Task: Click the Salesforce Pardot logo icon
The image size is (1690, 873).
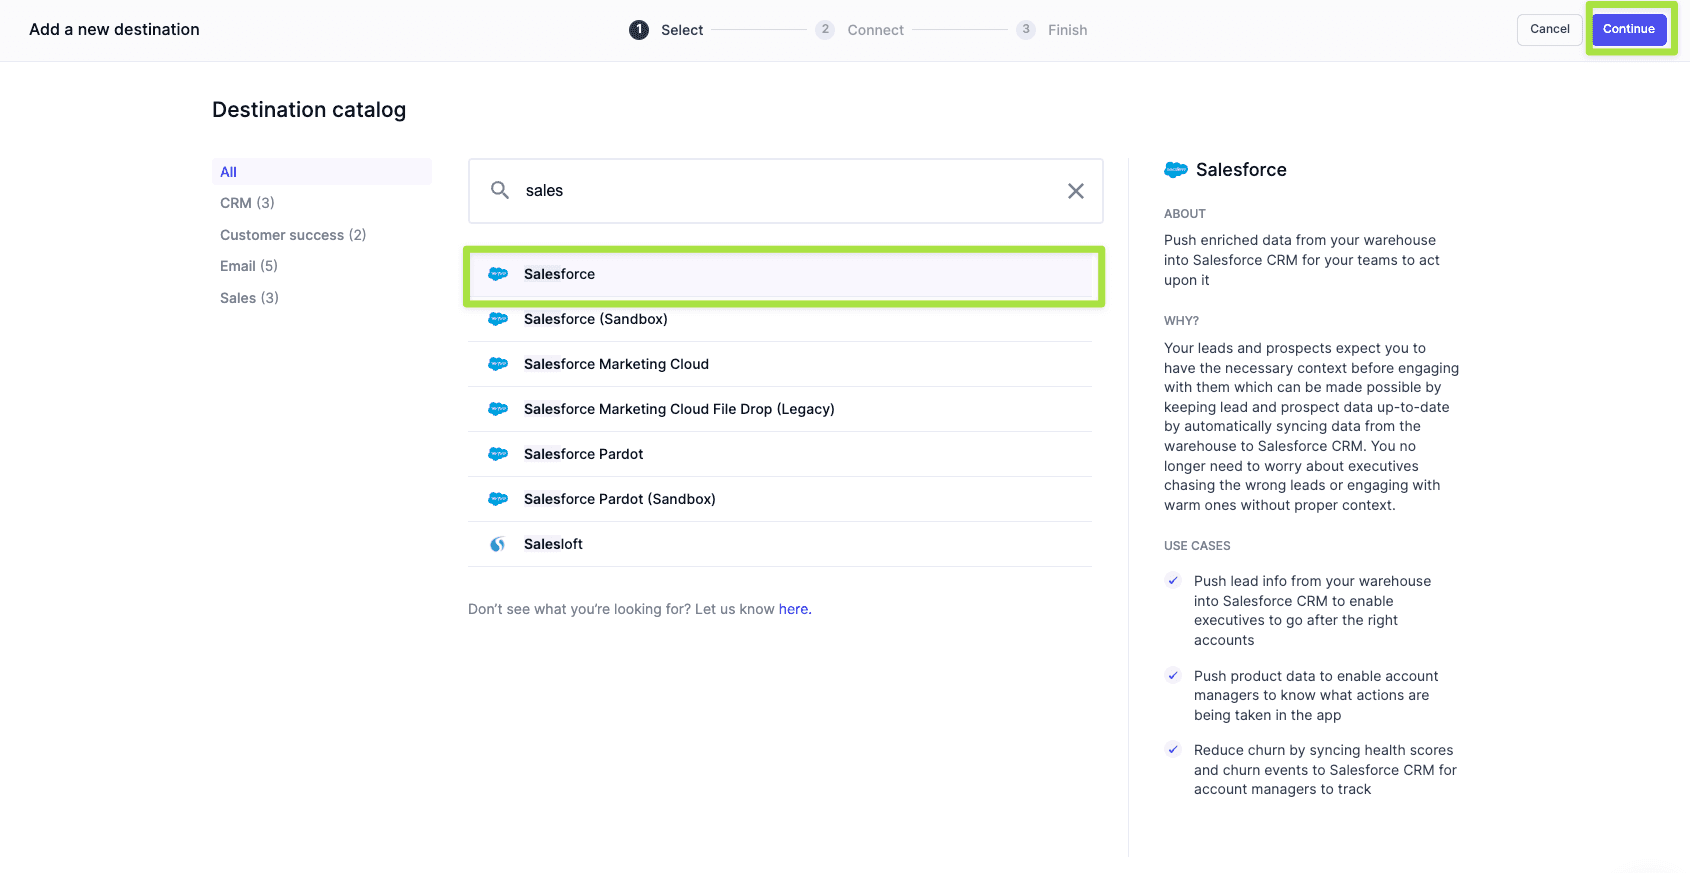Action: [x=498, y=454]
